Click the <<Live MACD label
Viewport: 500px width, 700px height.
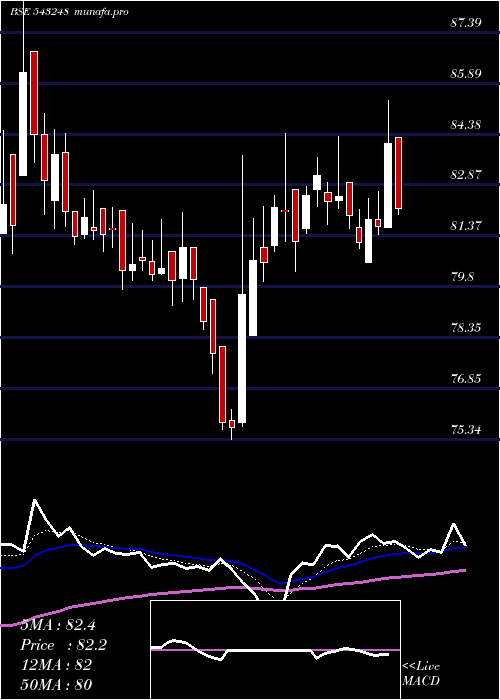click(421, 674)
